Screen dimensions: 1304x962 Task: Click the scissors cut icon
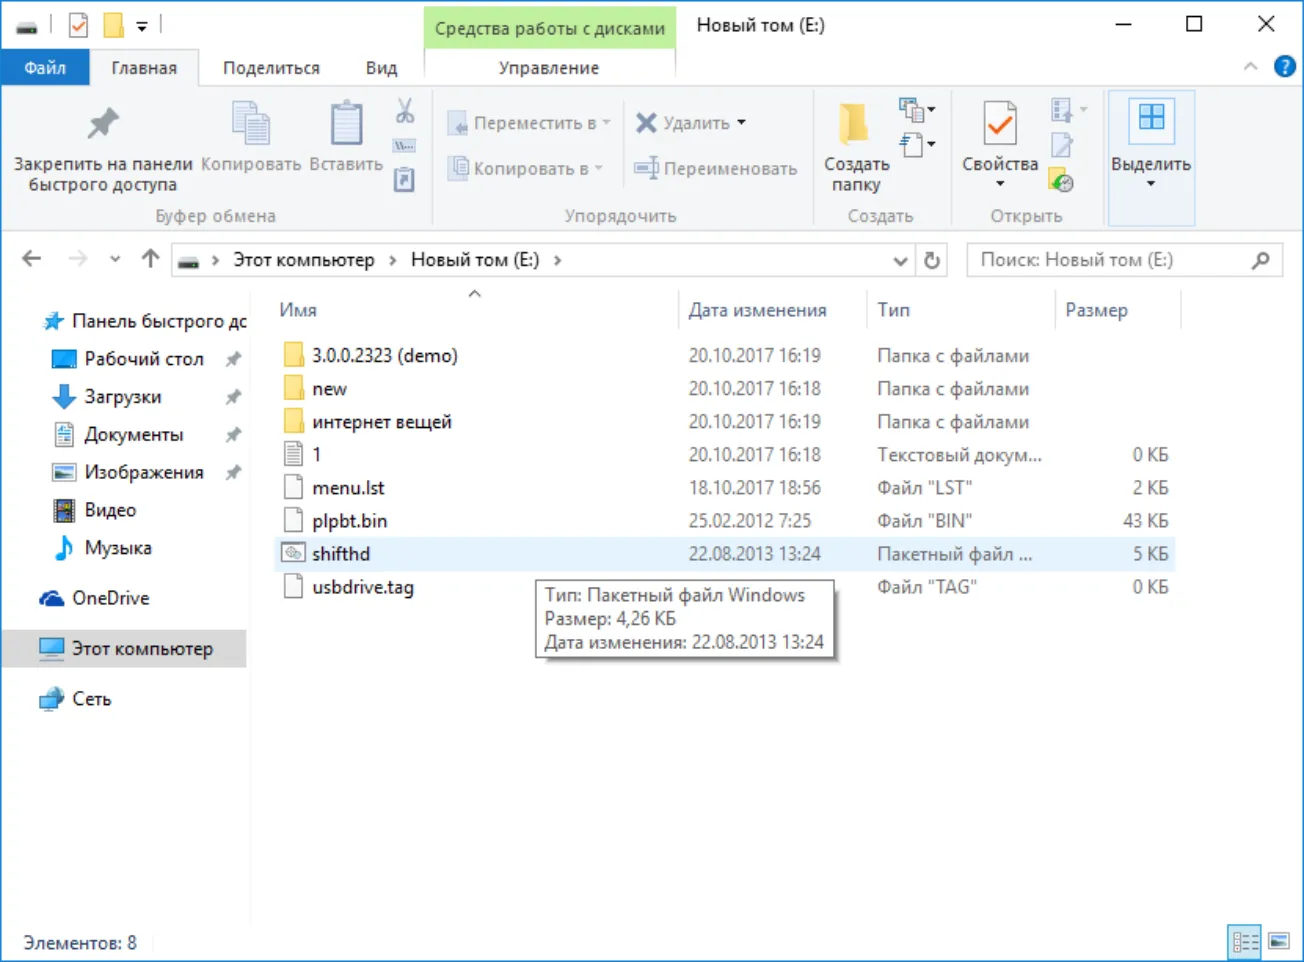click(x=405, y=110)
